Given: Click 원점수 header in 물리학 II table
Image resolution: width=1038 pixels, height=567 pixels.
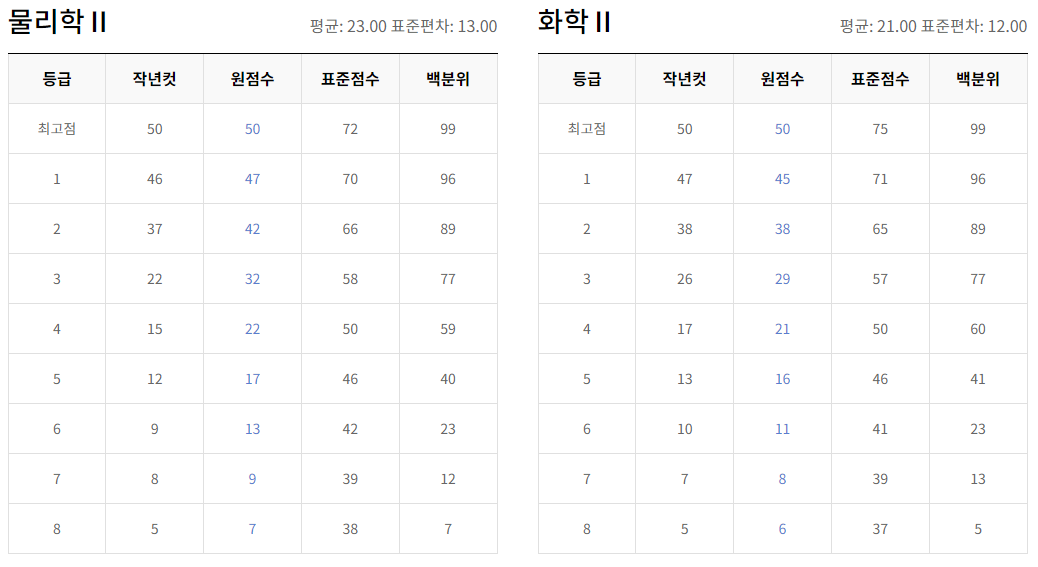Looking at the screenshot, I should coord(252,79).
